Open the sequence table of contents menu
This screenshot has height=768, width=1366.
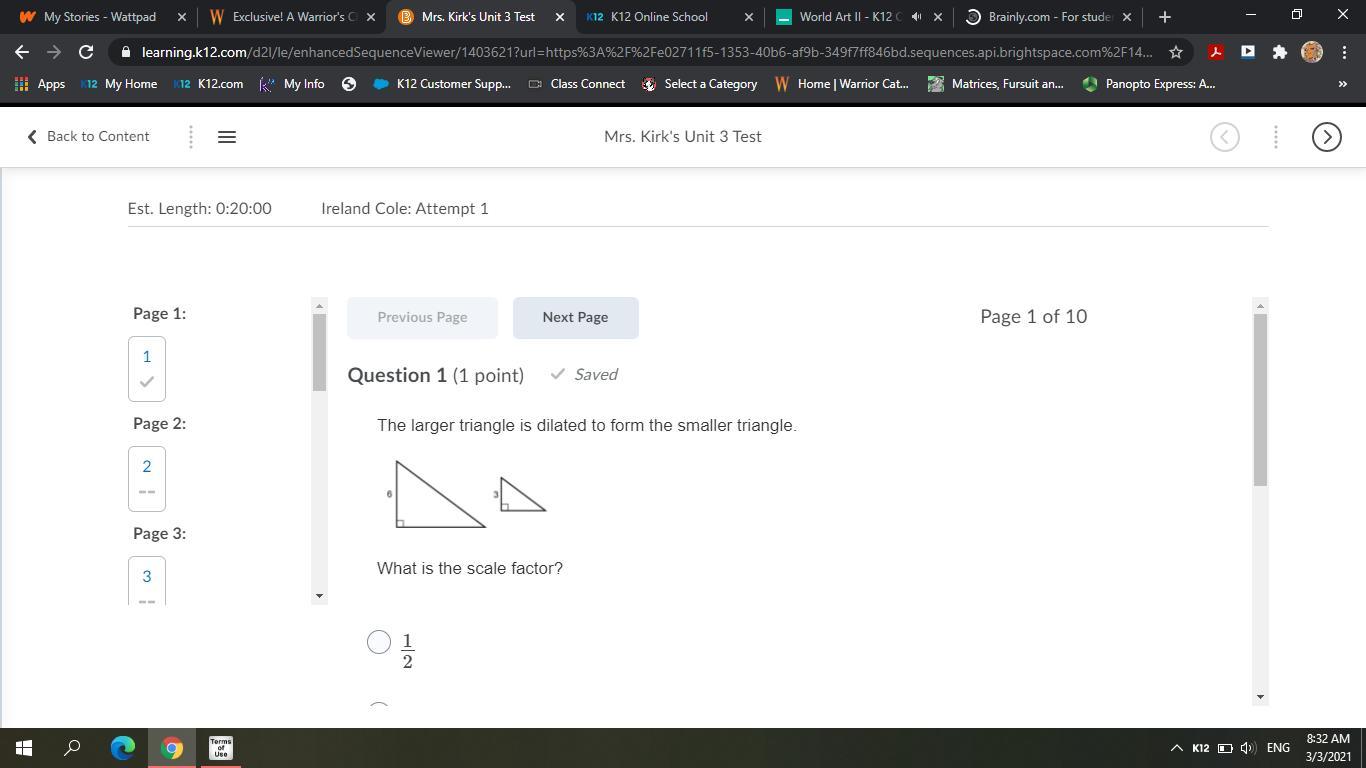pos(227,137)
